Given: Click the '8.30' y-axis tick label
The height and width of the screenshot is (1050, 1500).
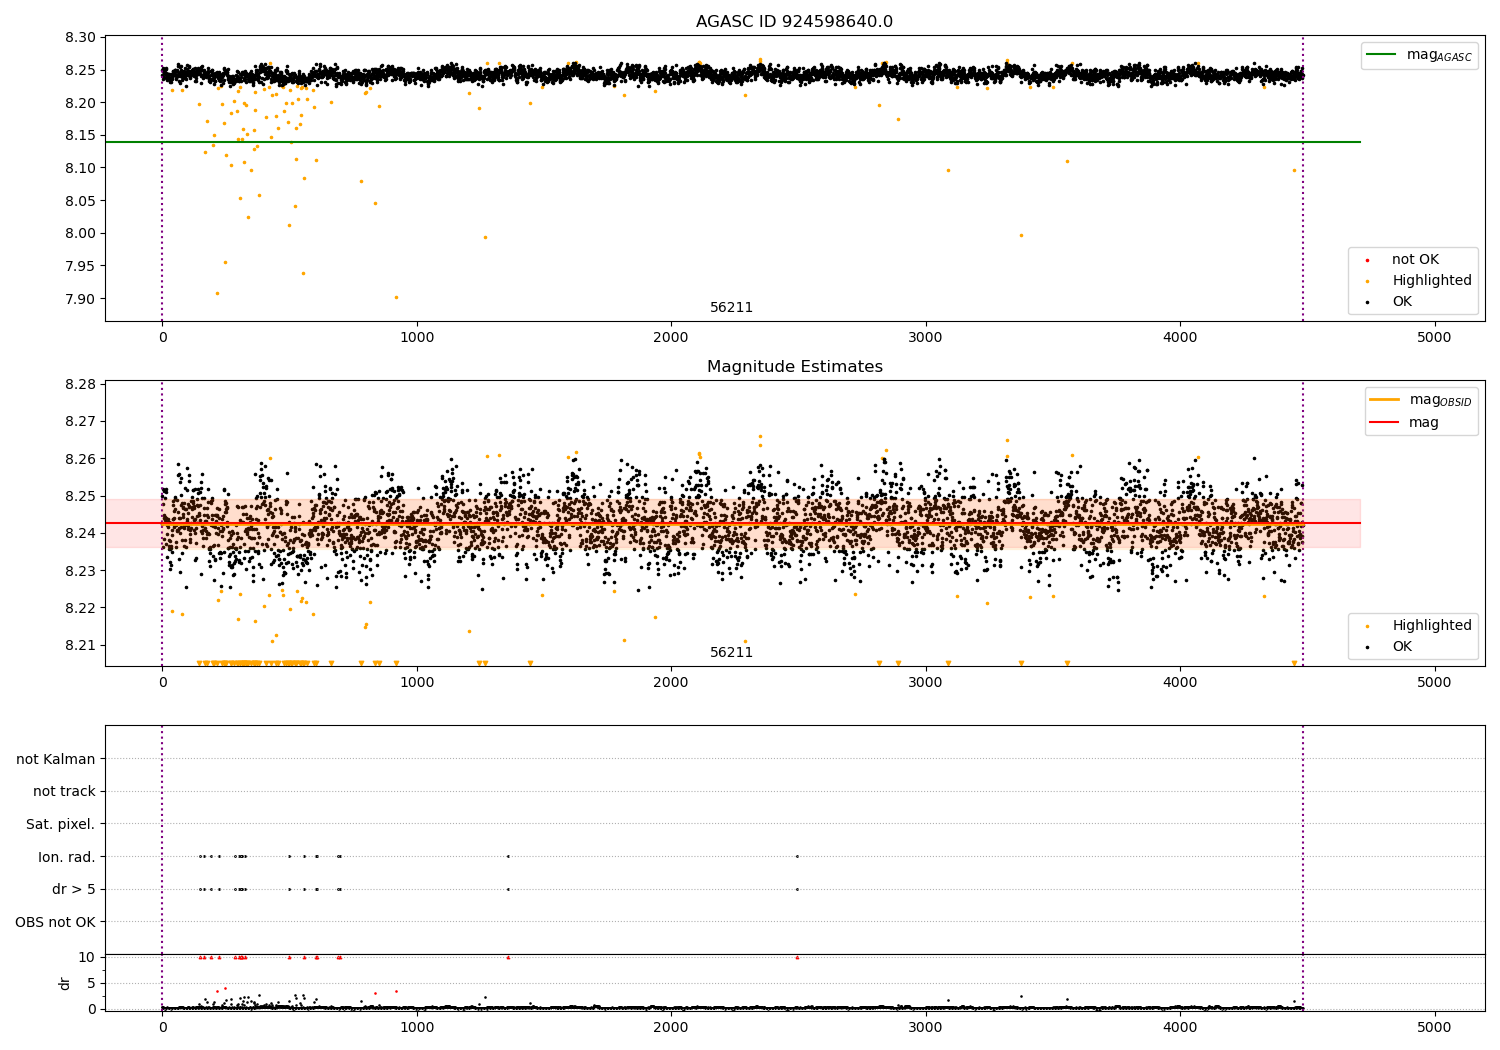Looking at the screenshot, I should tap(80, 38).
